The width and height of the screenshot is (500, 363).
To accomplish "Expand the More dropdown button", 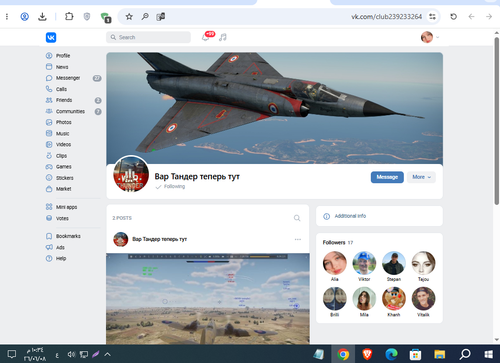I will tap(421, 177).
